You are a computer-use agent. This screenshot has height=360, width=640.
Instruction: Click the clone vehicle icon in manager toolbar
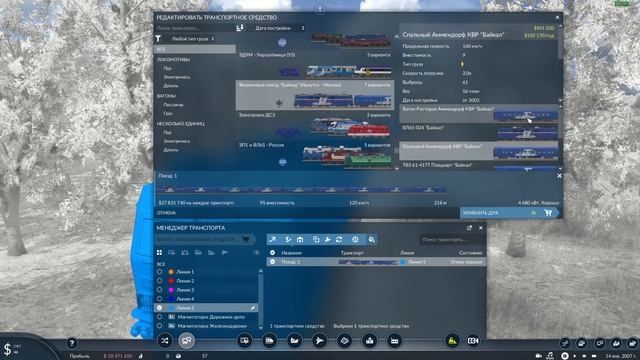point(316,240)
